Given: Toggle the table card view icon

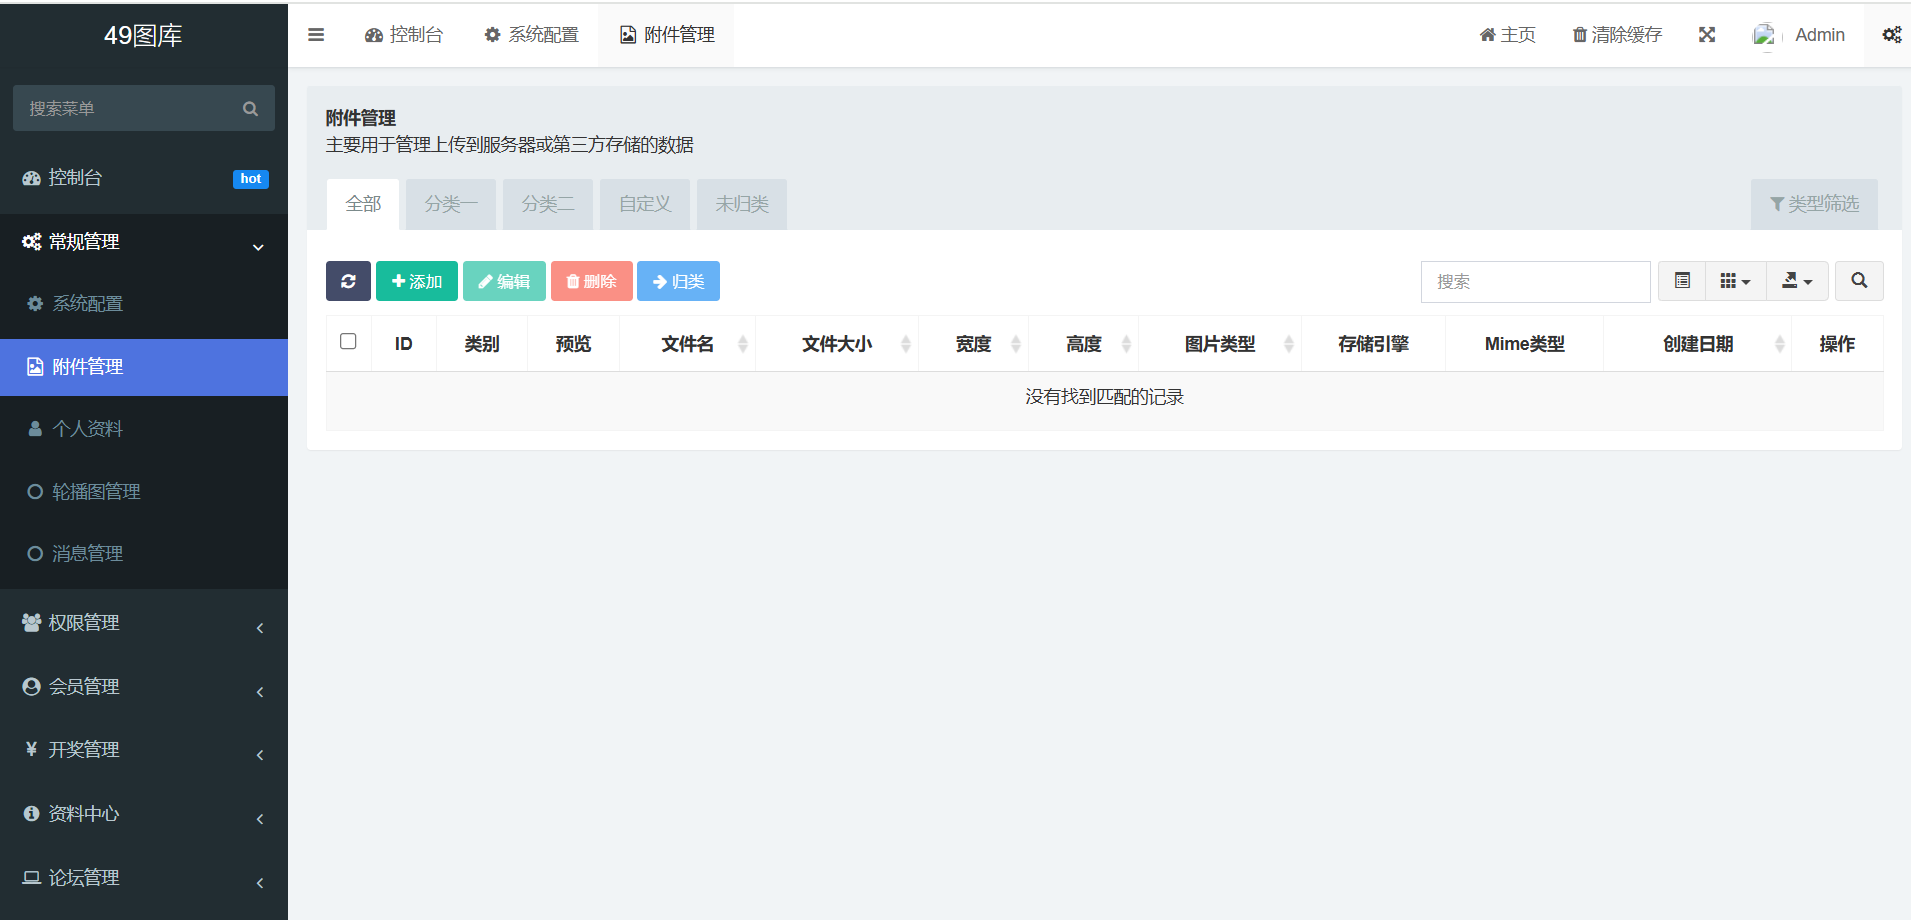Looking at the screenshot, I should [1682, 281].
